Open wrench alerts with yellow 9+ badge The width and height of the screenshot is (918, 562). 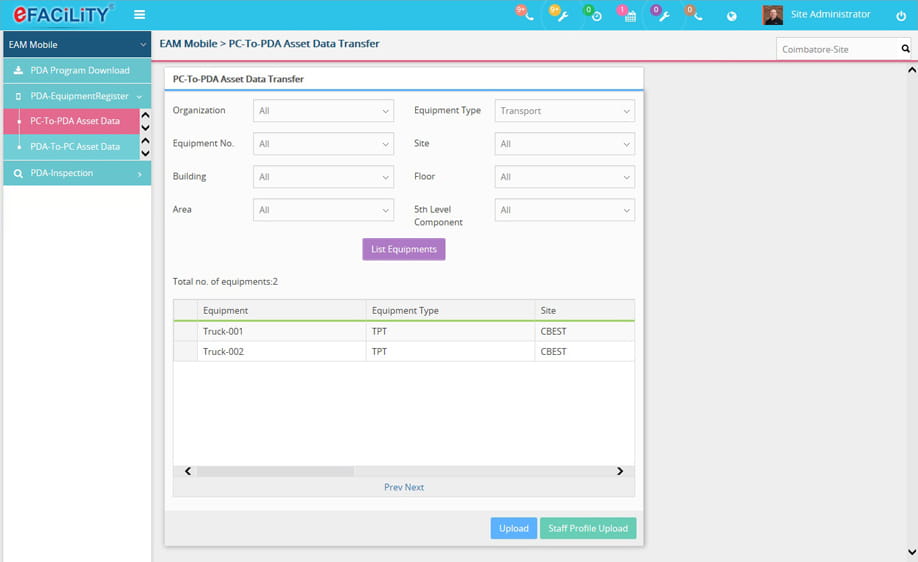point(560,15)
